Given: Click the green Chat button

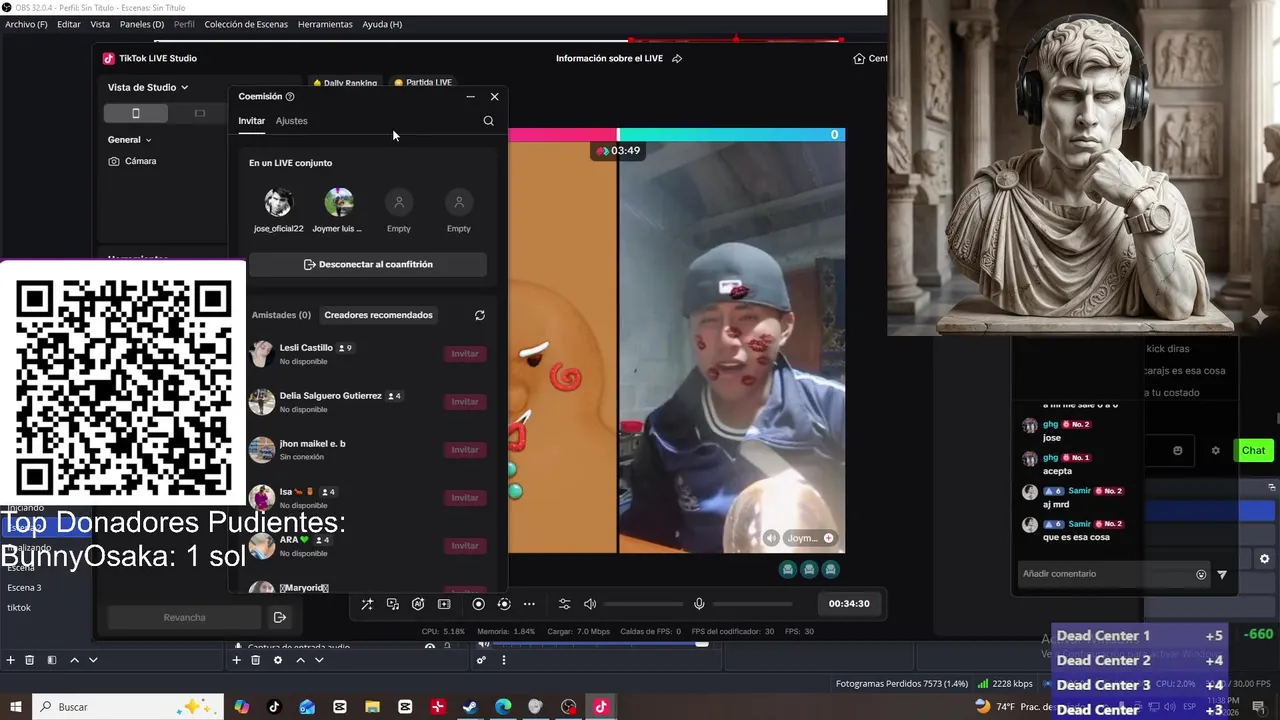Looking at the screenshot, I should click(1253, 450).
